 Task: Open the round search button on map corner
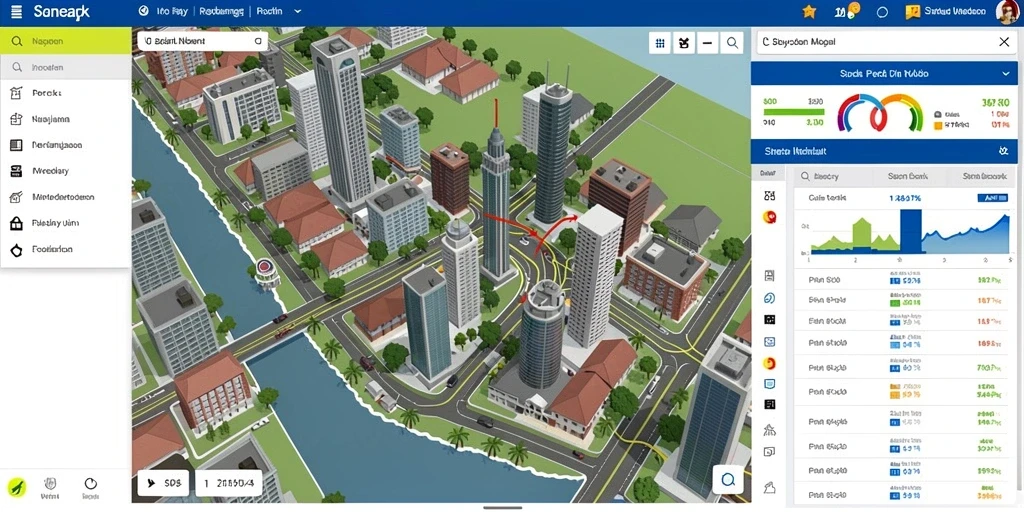click(728, 481)
